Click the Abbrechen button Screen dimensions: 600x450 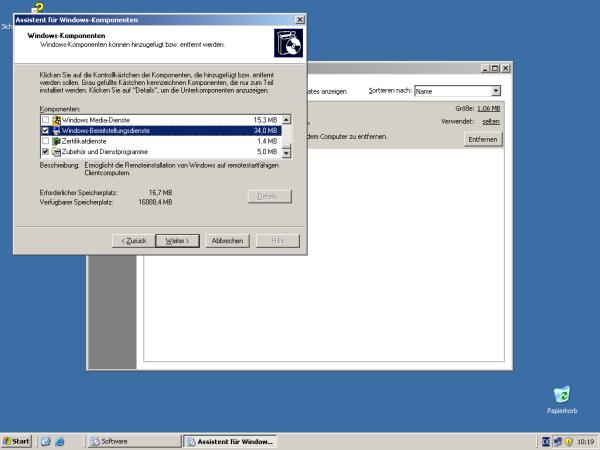pyautogui.click(x=228, y=241)
